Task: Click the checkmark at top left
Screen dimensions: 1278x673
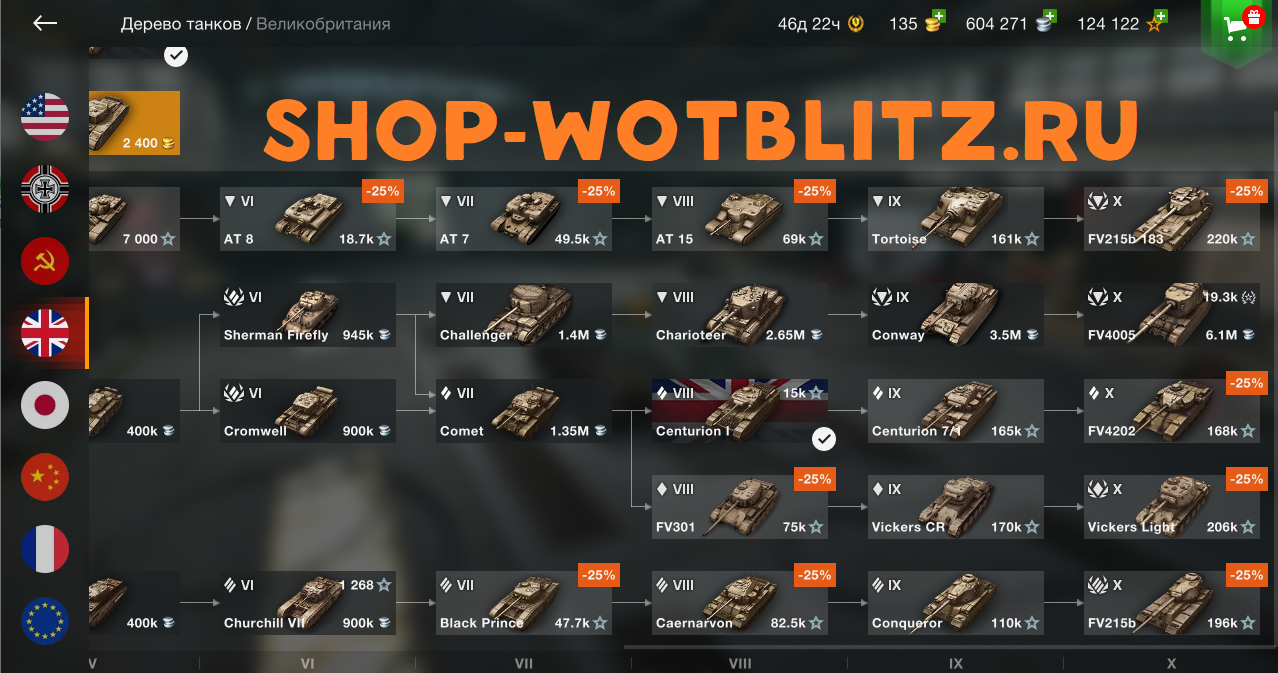Action: [x=176, y=55]
